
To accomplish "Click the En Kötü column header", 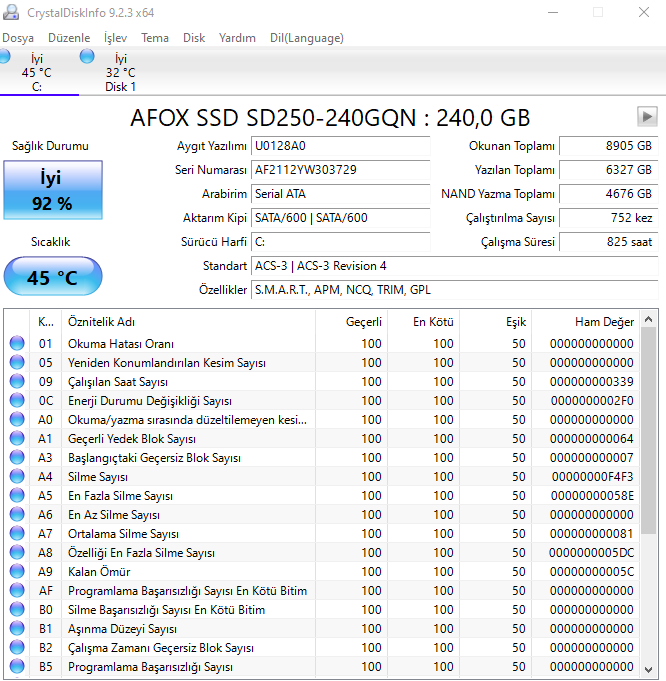I will click(x=423, y=322).
